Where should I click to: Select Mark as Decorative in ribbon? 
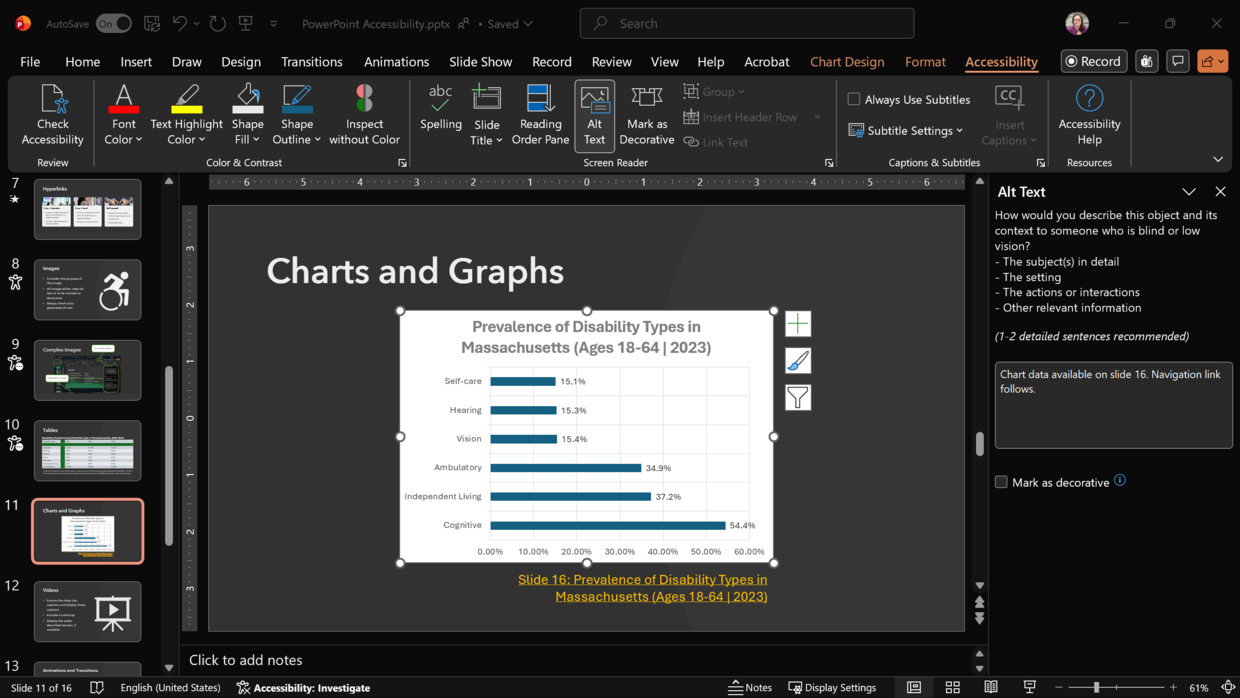click(x=647, y=115)
